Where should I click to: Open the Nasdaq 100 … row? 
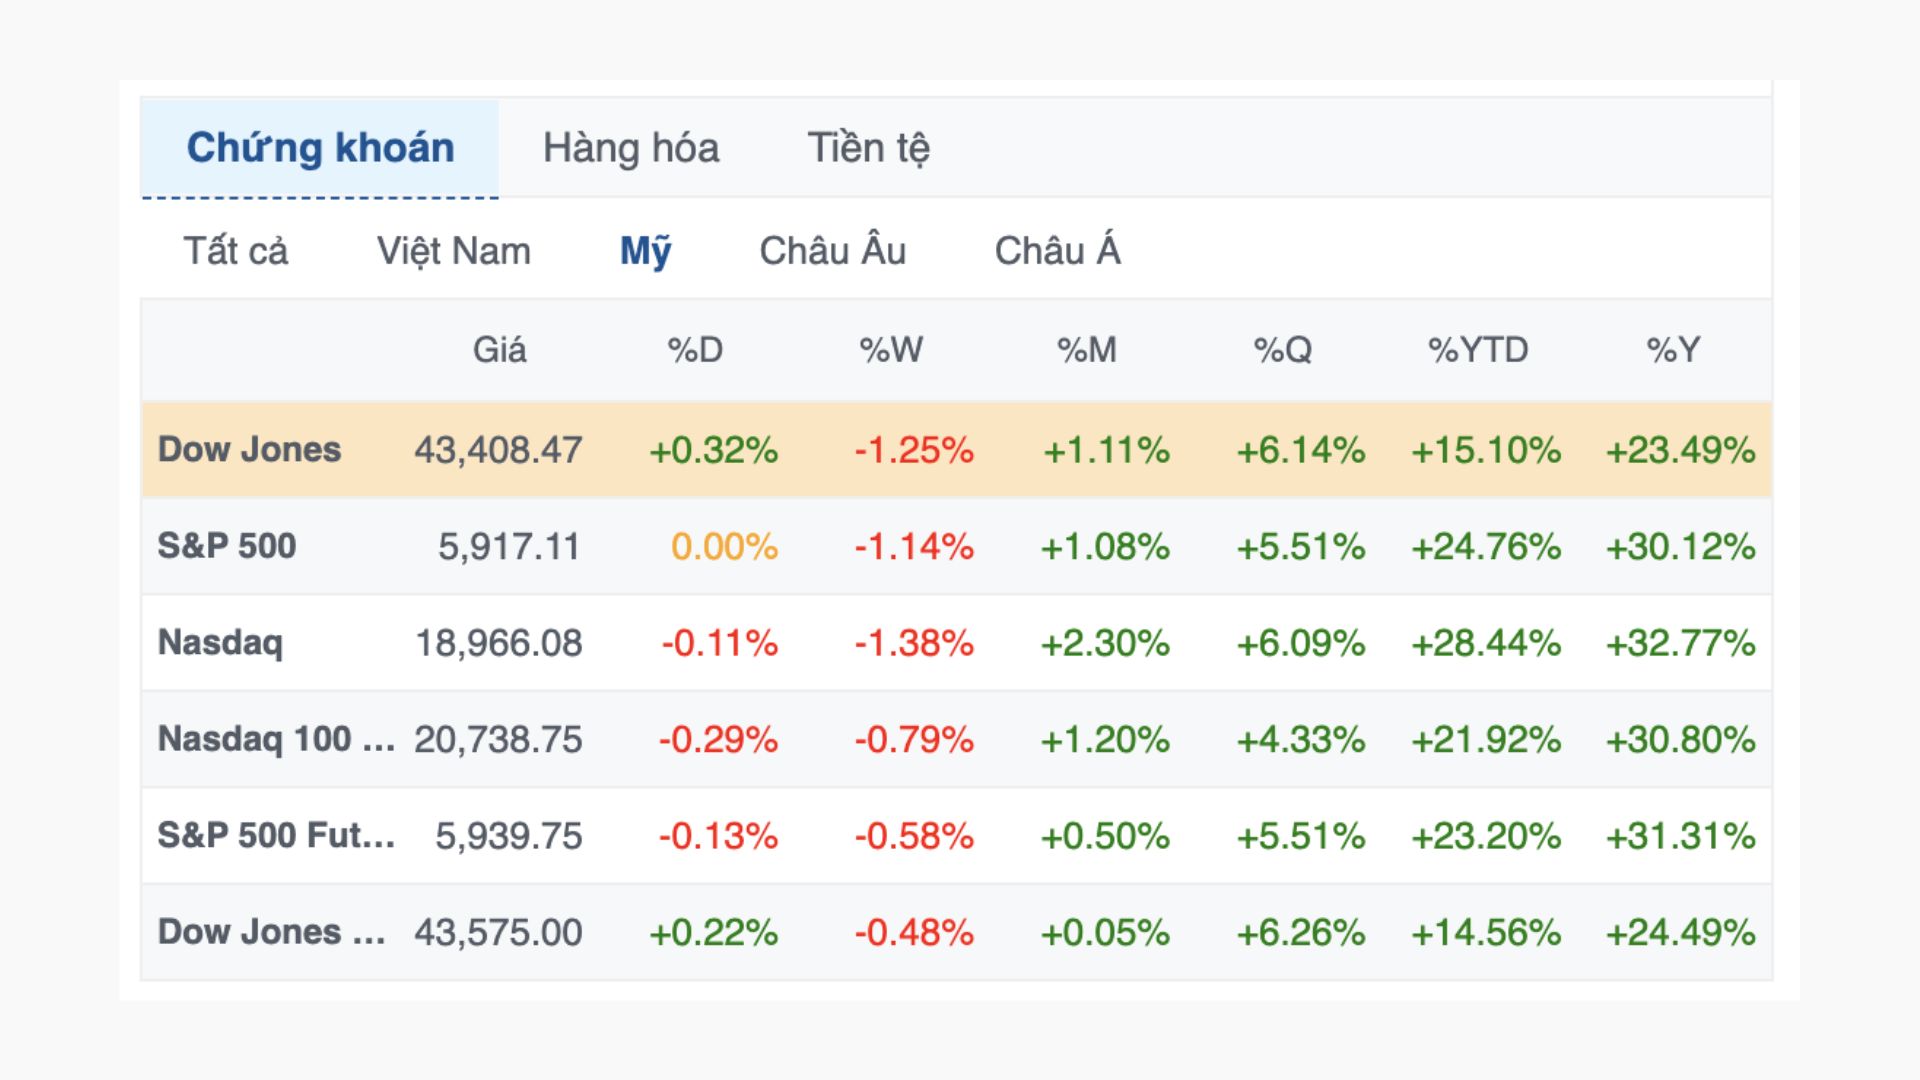click(956, 739)
